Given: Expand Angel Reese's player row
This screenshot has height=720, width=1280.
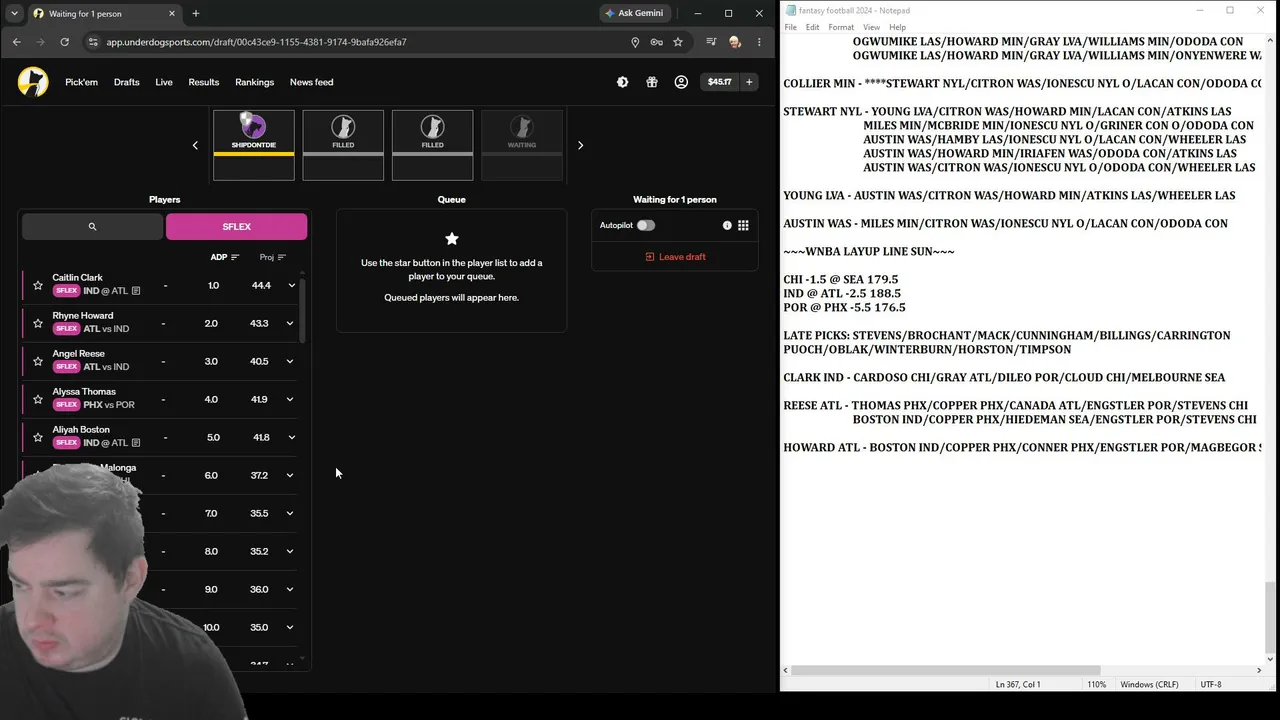Looking at the screenshot, I should (x=291, y=361).
